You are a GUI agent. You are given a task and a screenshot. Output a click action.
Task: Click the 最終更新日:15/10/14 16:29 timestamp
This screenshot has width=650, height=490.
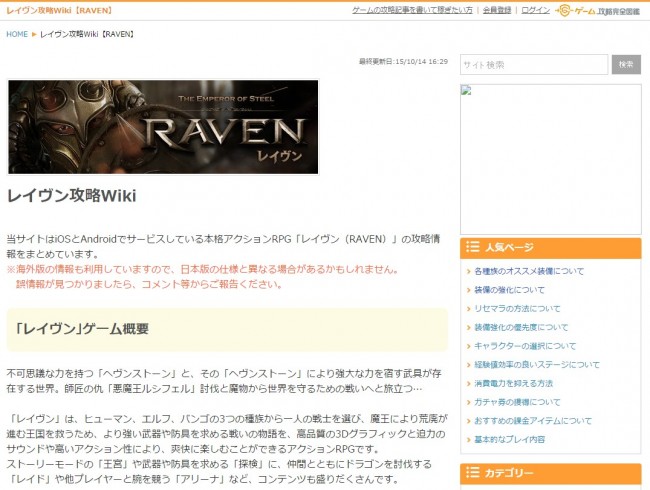coord(403,61)
